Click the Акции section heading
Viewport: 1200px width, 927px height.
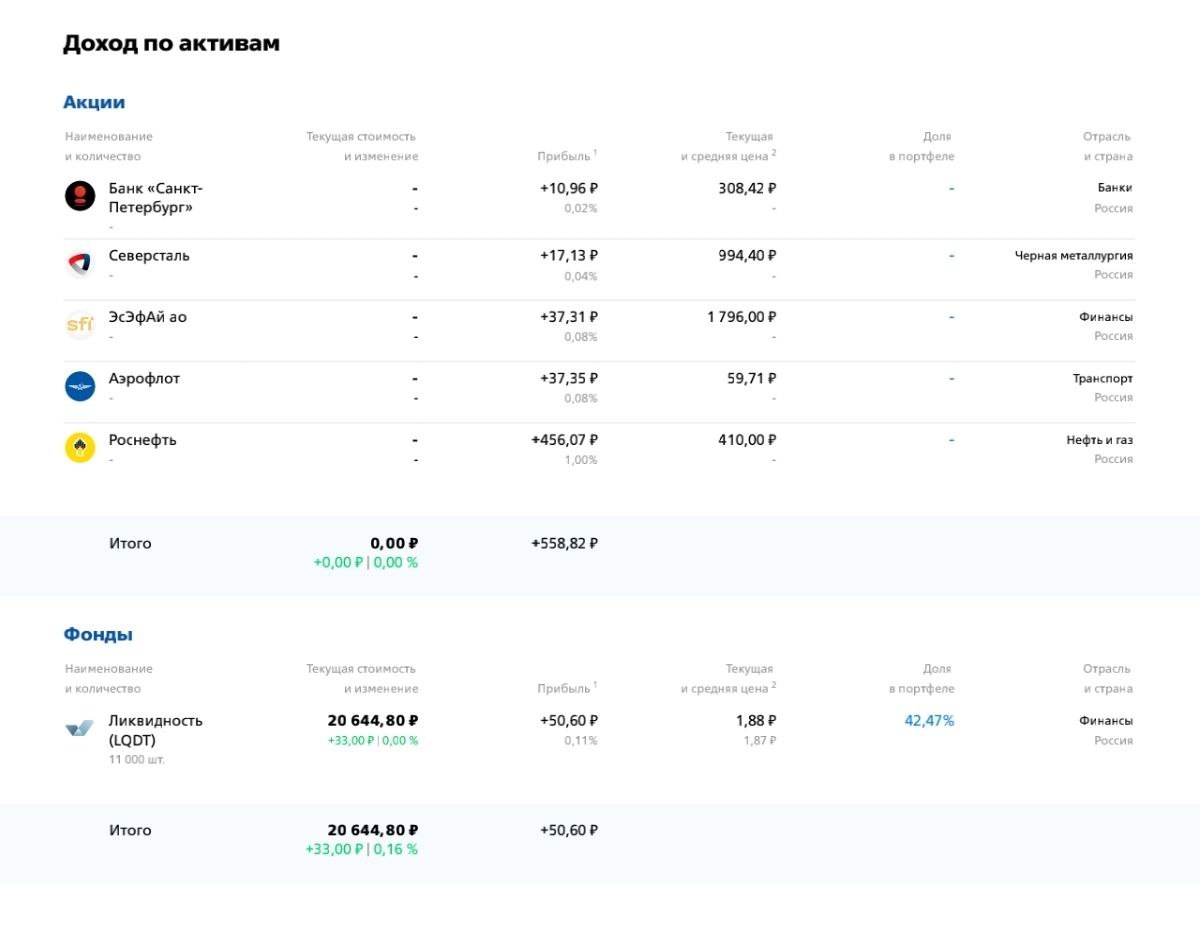pos(94,102)
